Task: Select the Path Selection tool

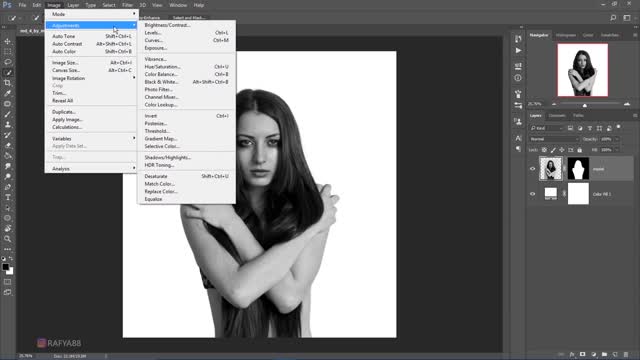Action: click(7, 208)
